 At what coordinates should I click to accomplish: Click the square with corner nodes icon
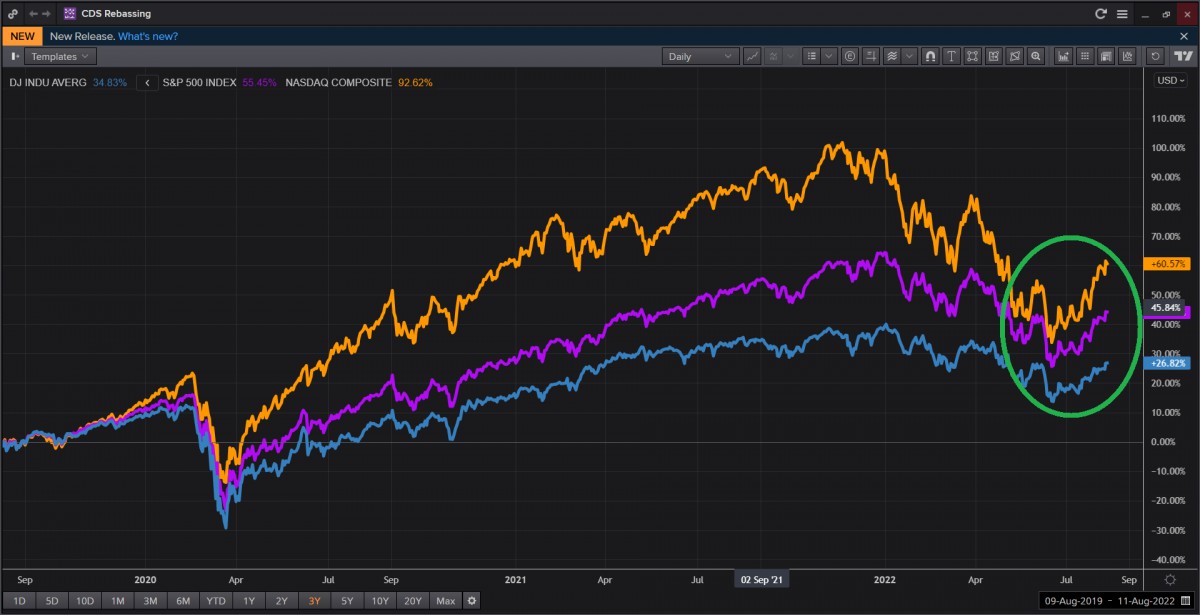pyautogui.click(x=973, y=57)
